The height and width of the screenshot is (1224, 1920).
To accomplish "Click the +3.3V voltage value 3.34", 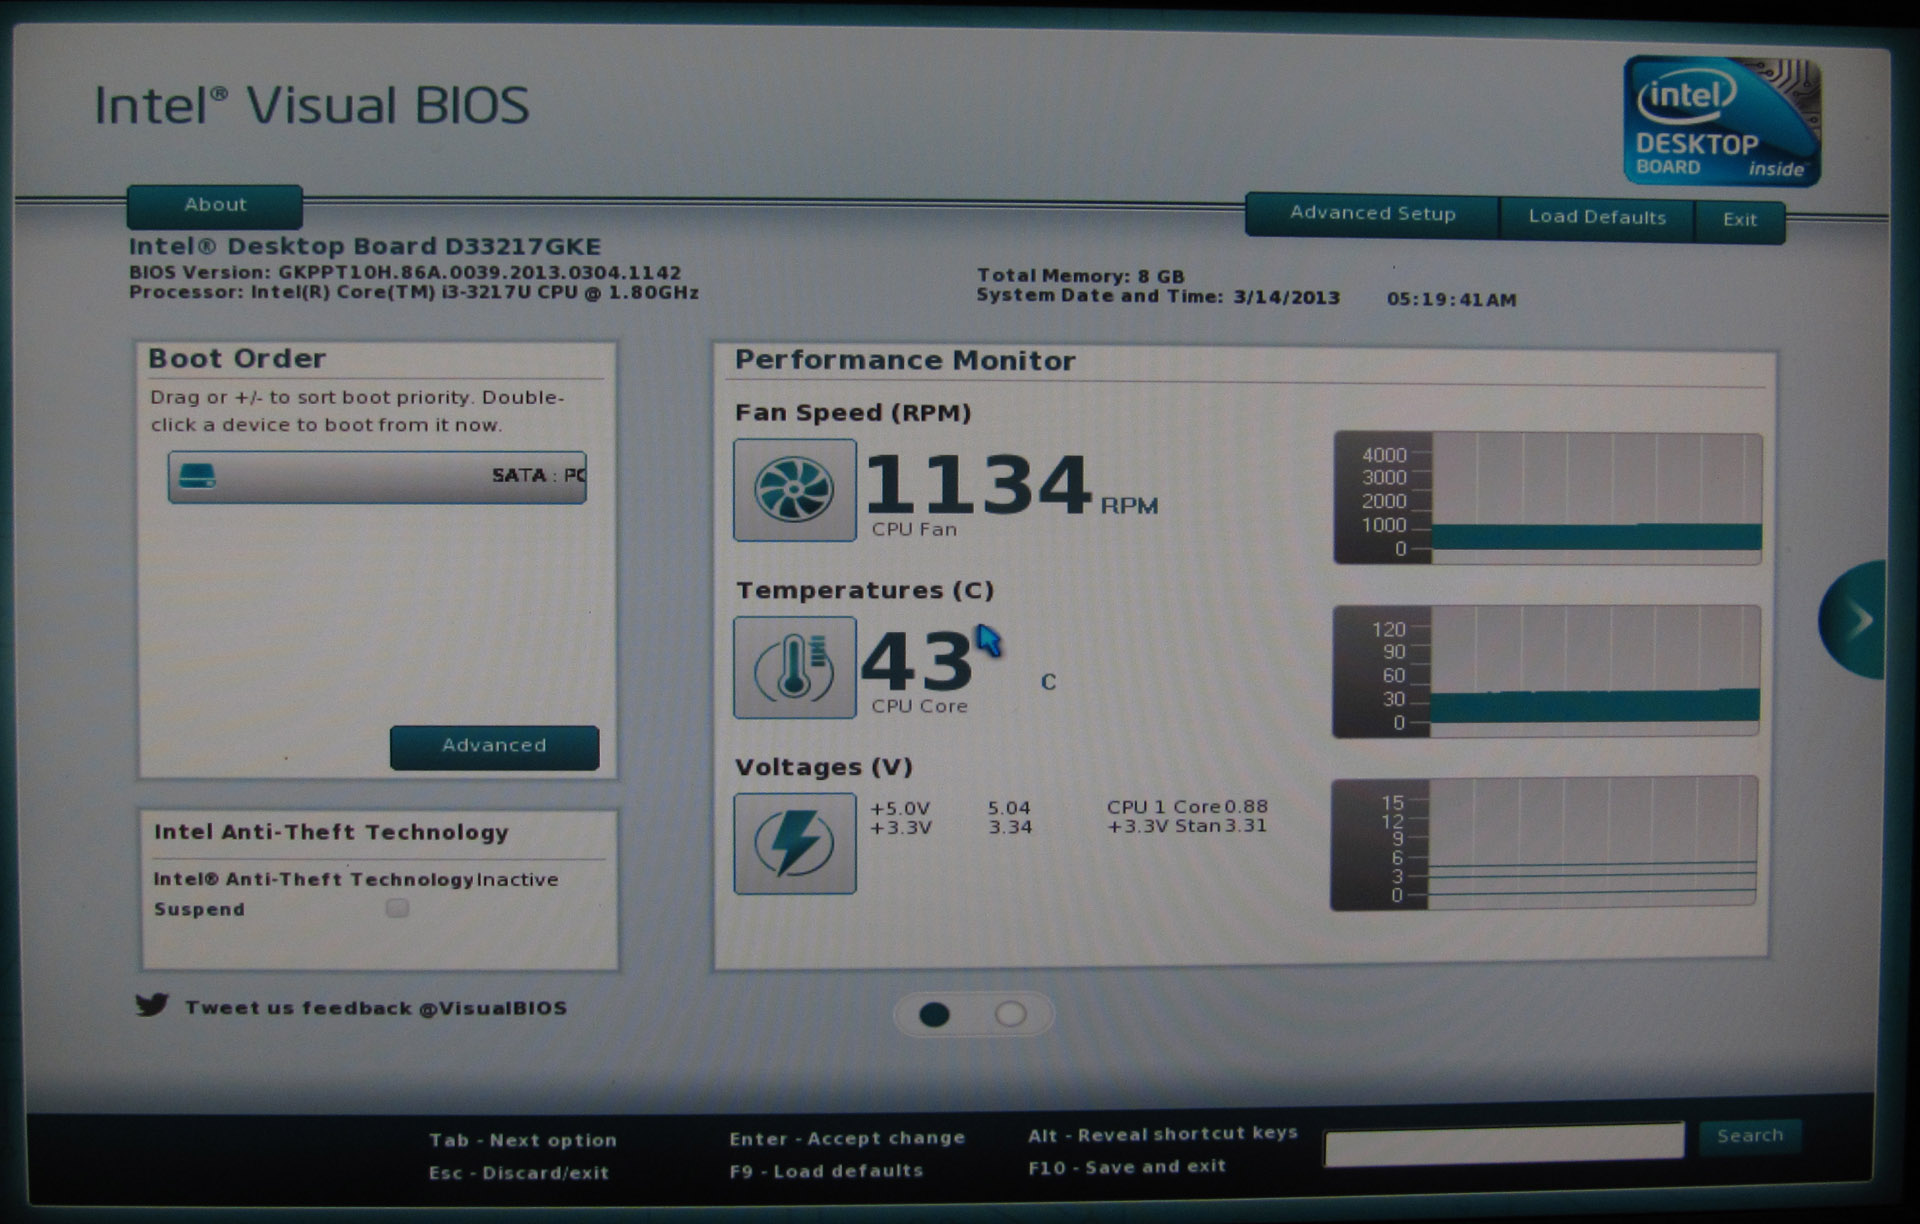I will coord(1010,827).
